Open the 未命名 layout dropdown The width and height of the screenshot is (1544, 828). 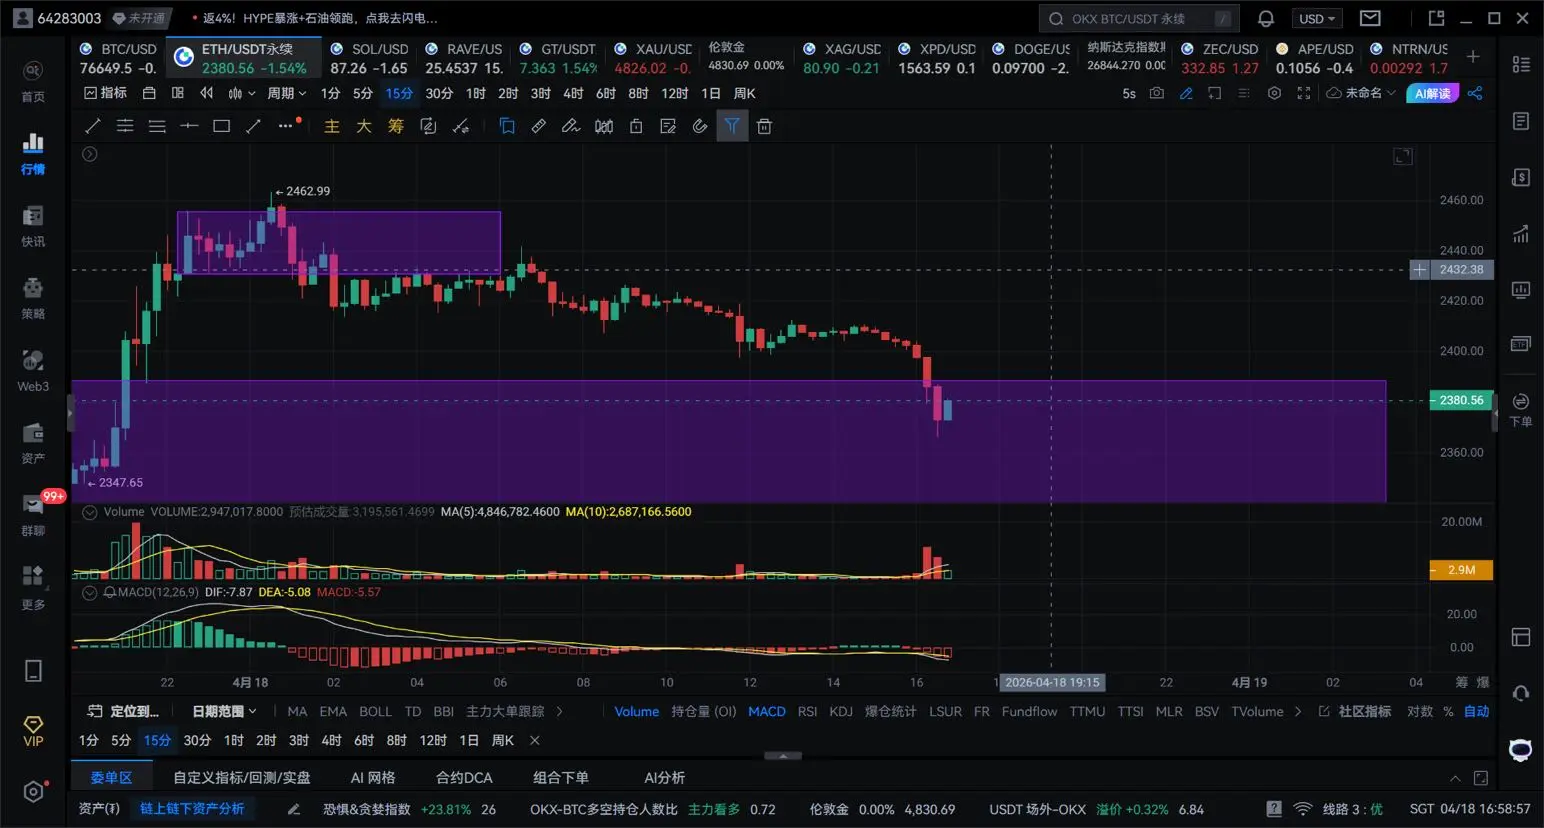point(1360,93)
